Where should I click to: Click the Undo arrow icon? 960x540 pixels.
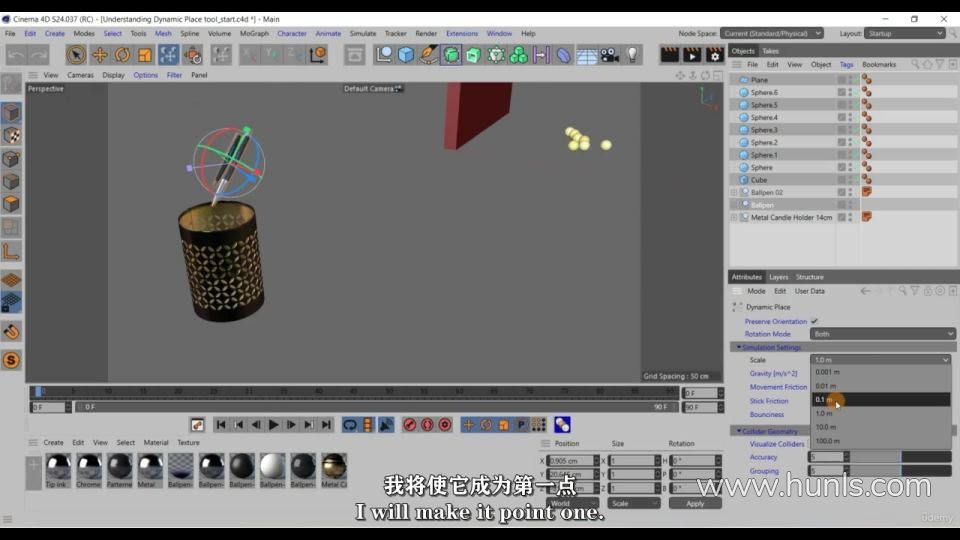(x=16, y=55)
